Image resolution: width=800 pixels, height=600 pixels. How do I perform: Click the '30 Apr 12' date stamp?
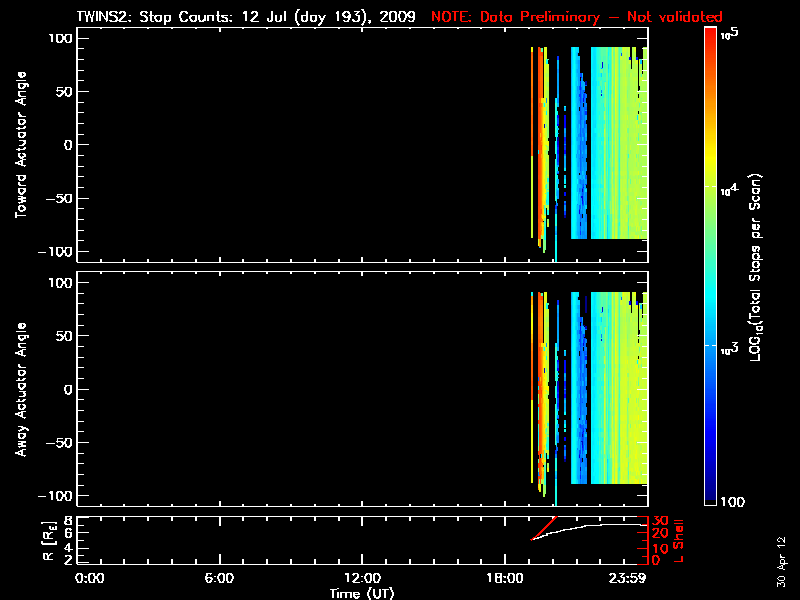click(783, 558)
